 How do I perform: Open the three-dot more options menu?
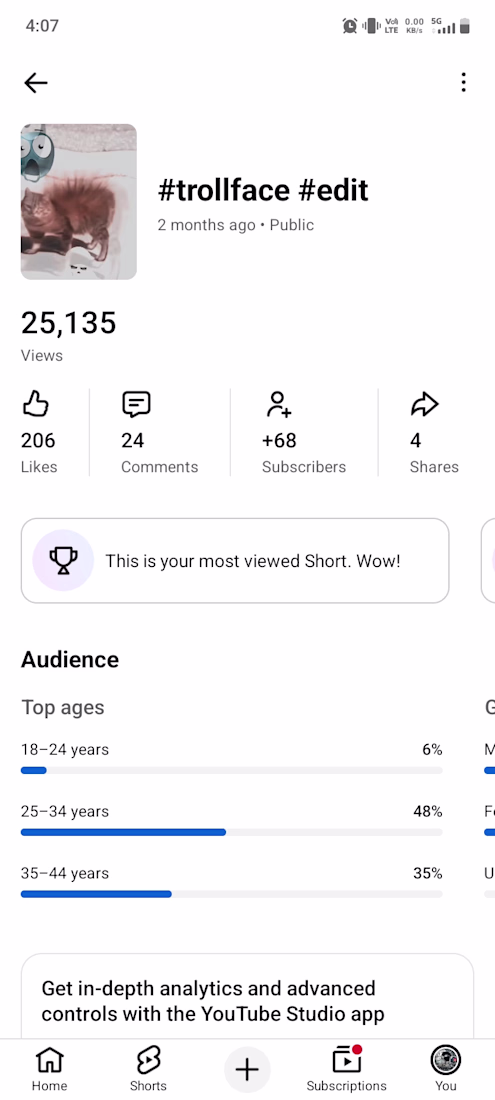463,82
